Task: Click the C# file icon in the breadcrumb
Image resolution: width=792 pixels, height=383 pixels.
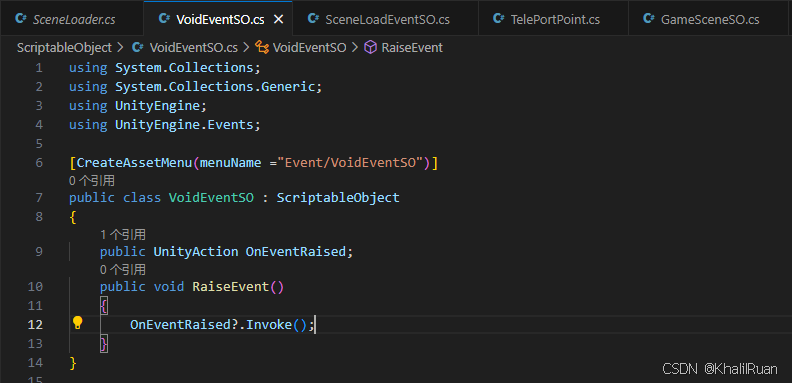Action: (137, 47)
